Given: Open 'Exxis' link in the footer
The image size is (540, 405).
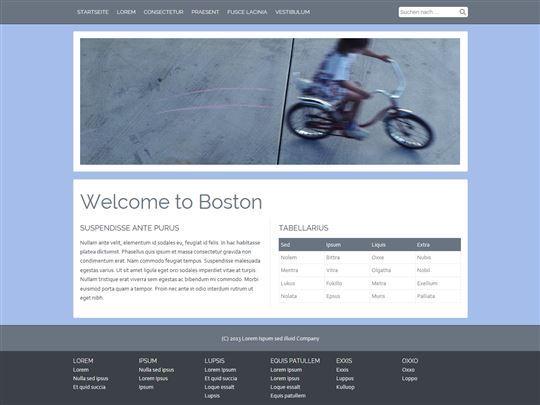Looking at the screenshot, I should (x=342, y=370).
